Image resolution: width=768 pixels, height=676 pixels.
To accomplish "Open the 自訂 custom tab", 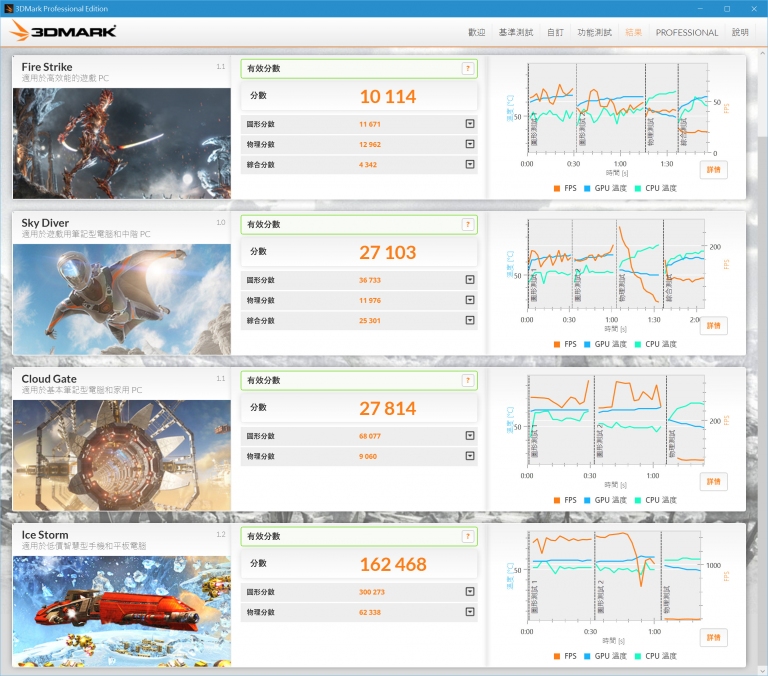I will [x=555, y=32].
